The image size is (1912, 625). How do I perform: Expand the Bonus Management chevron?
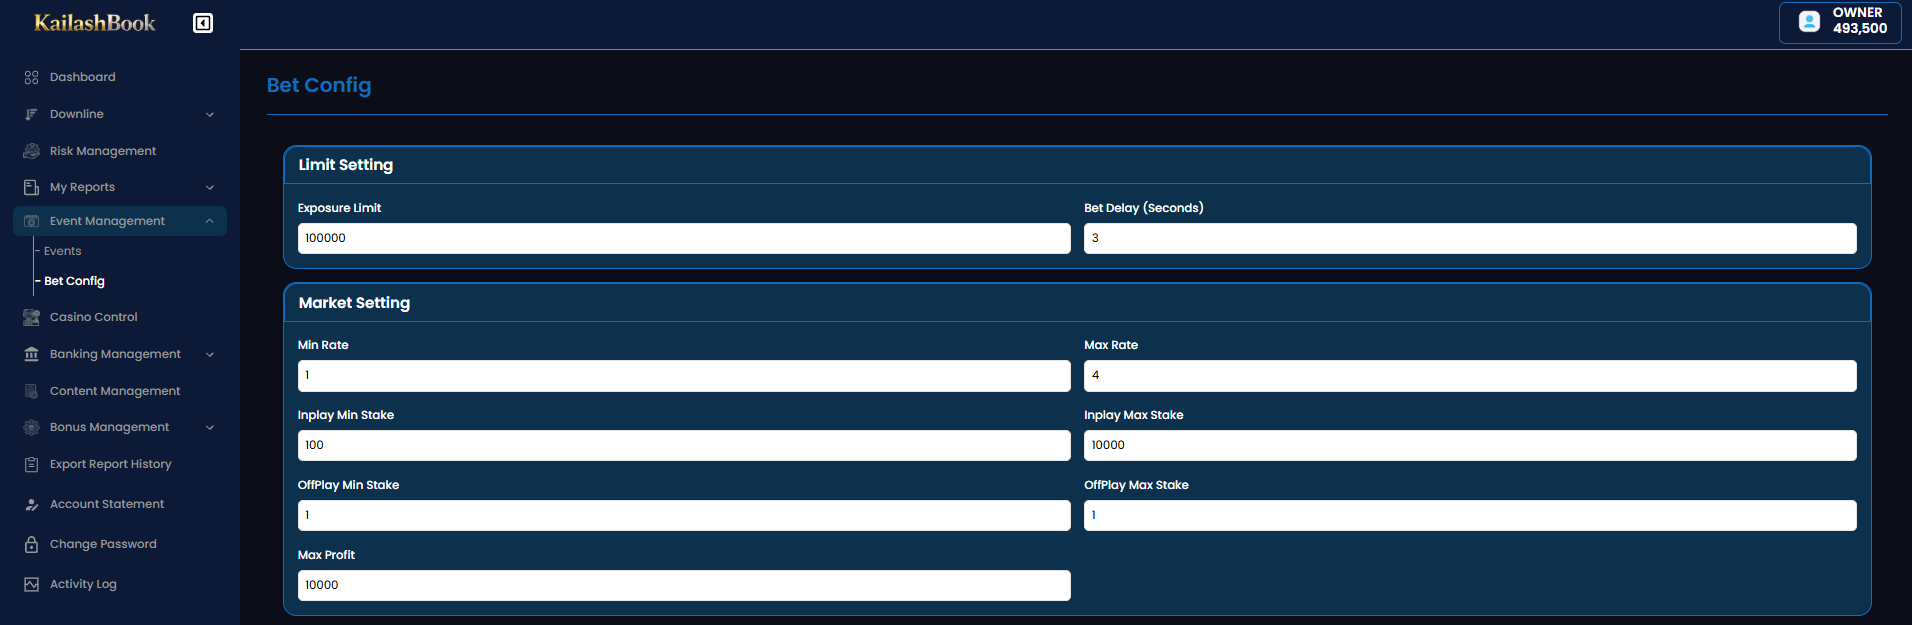210,427
